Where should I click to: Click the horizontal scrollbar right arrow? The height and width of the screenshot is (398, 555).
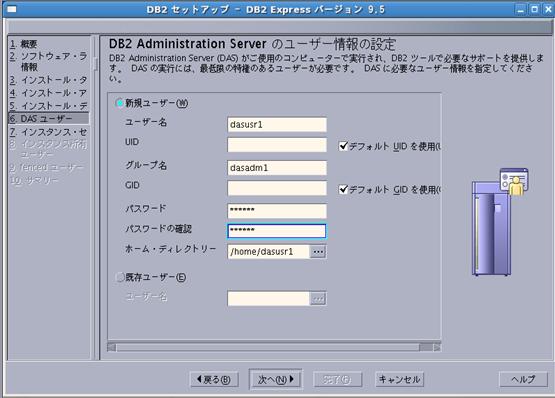437,347
